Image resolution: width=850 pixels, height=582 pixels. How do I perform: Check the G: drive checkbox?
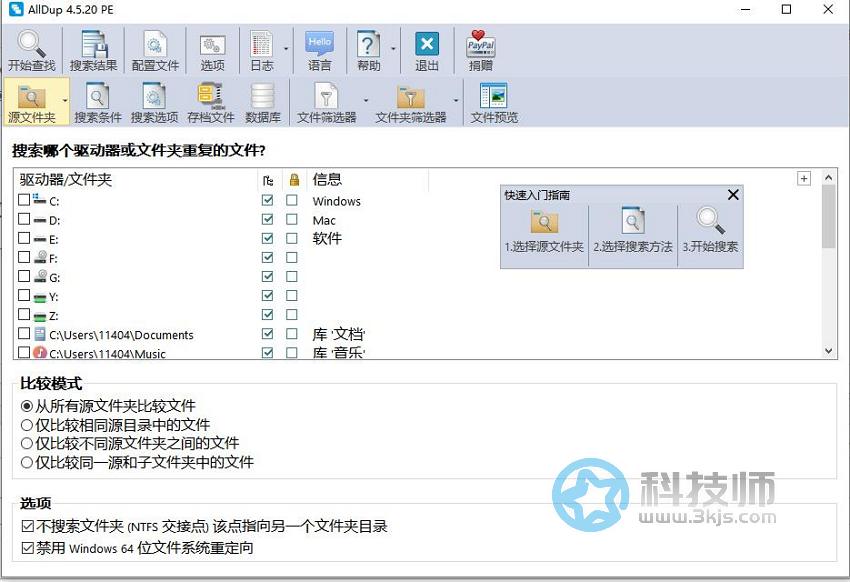point(24,276)
